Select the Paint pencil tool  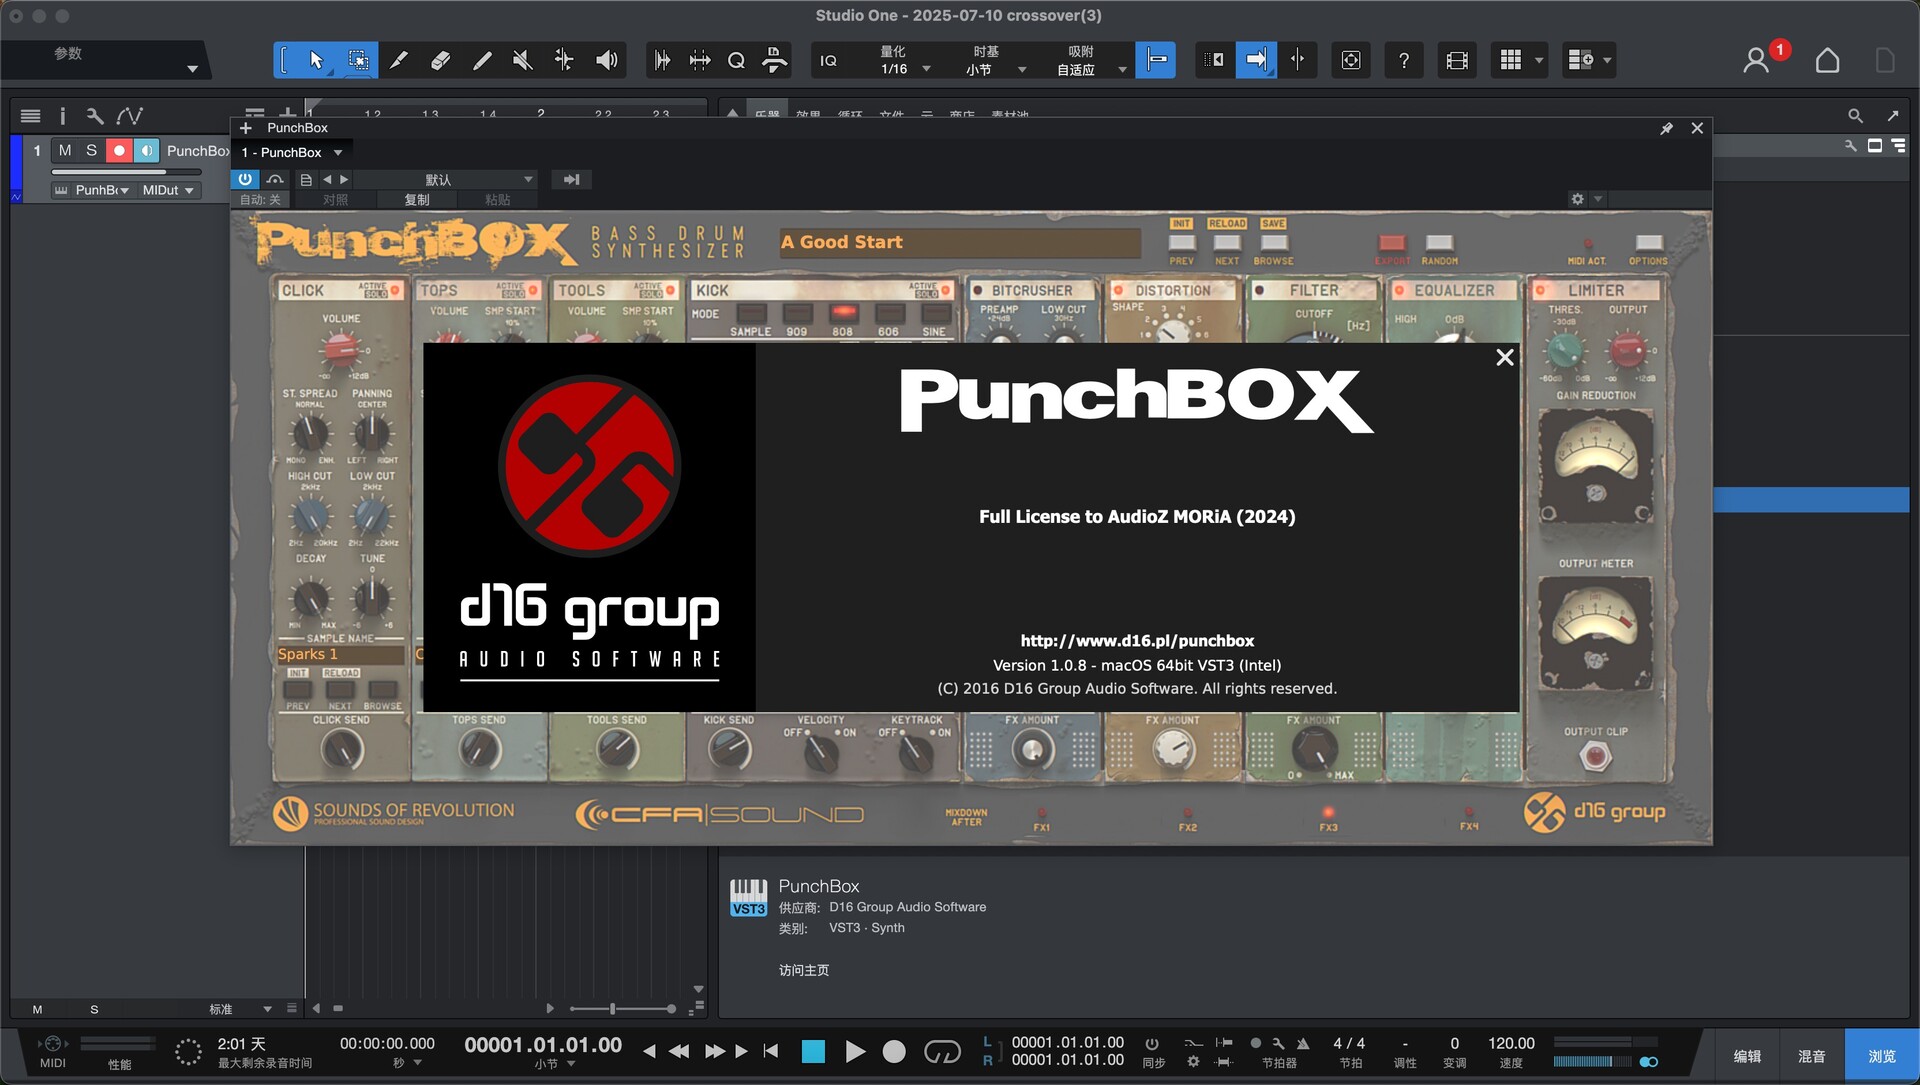(x=482, y=61)
